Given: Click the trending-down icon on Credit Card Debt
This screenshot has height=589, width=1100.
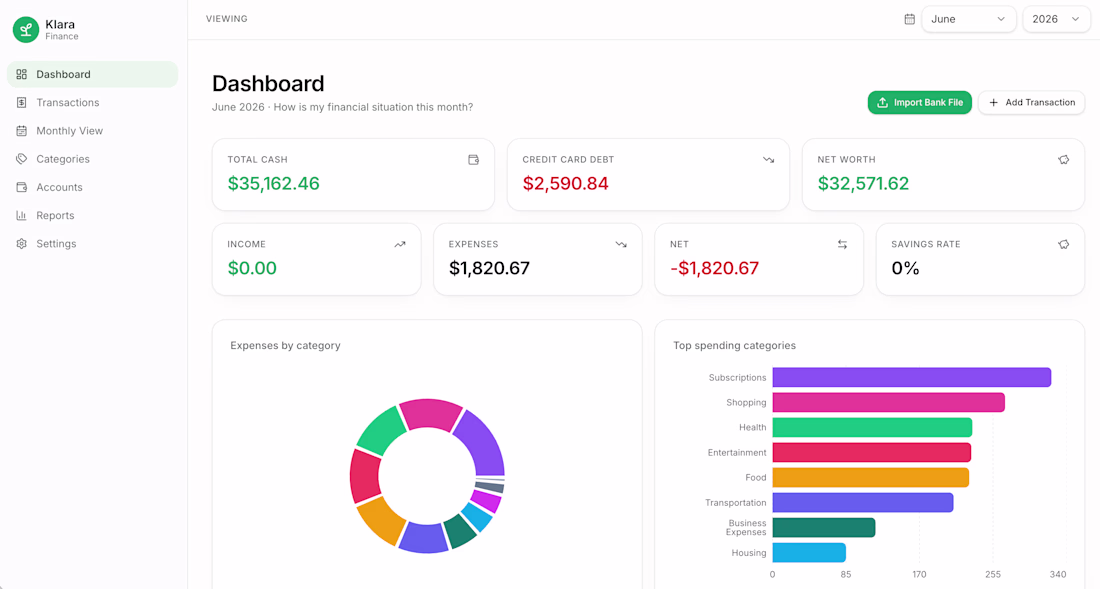Looking at the screenshot, I should tap(769, 160).
